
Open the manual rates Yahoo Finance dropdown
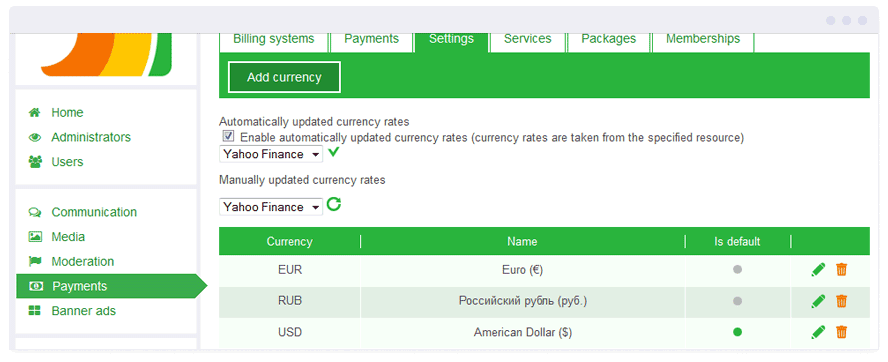[x=271, y=207]
